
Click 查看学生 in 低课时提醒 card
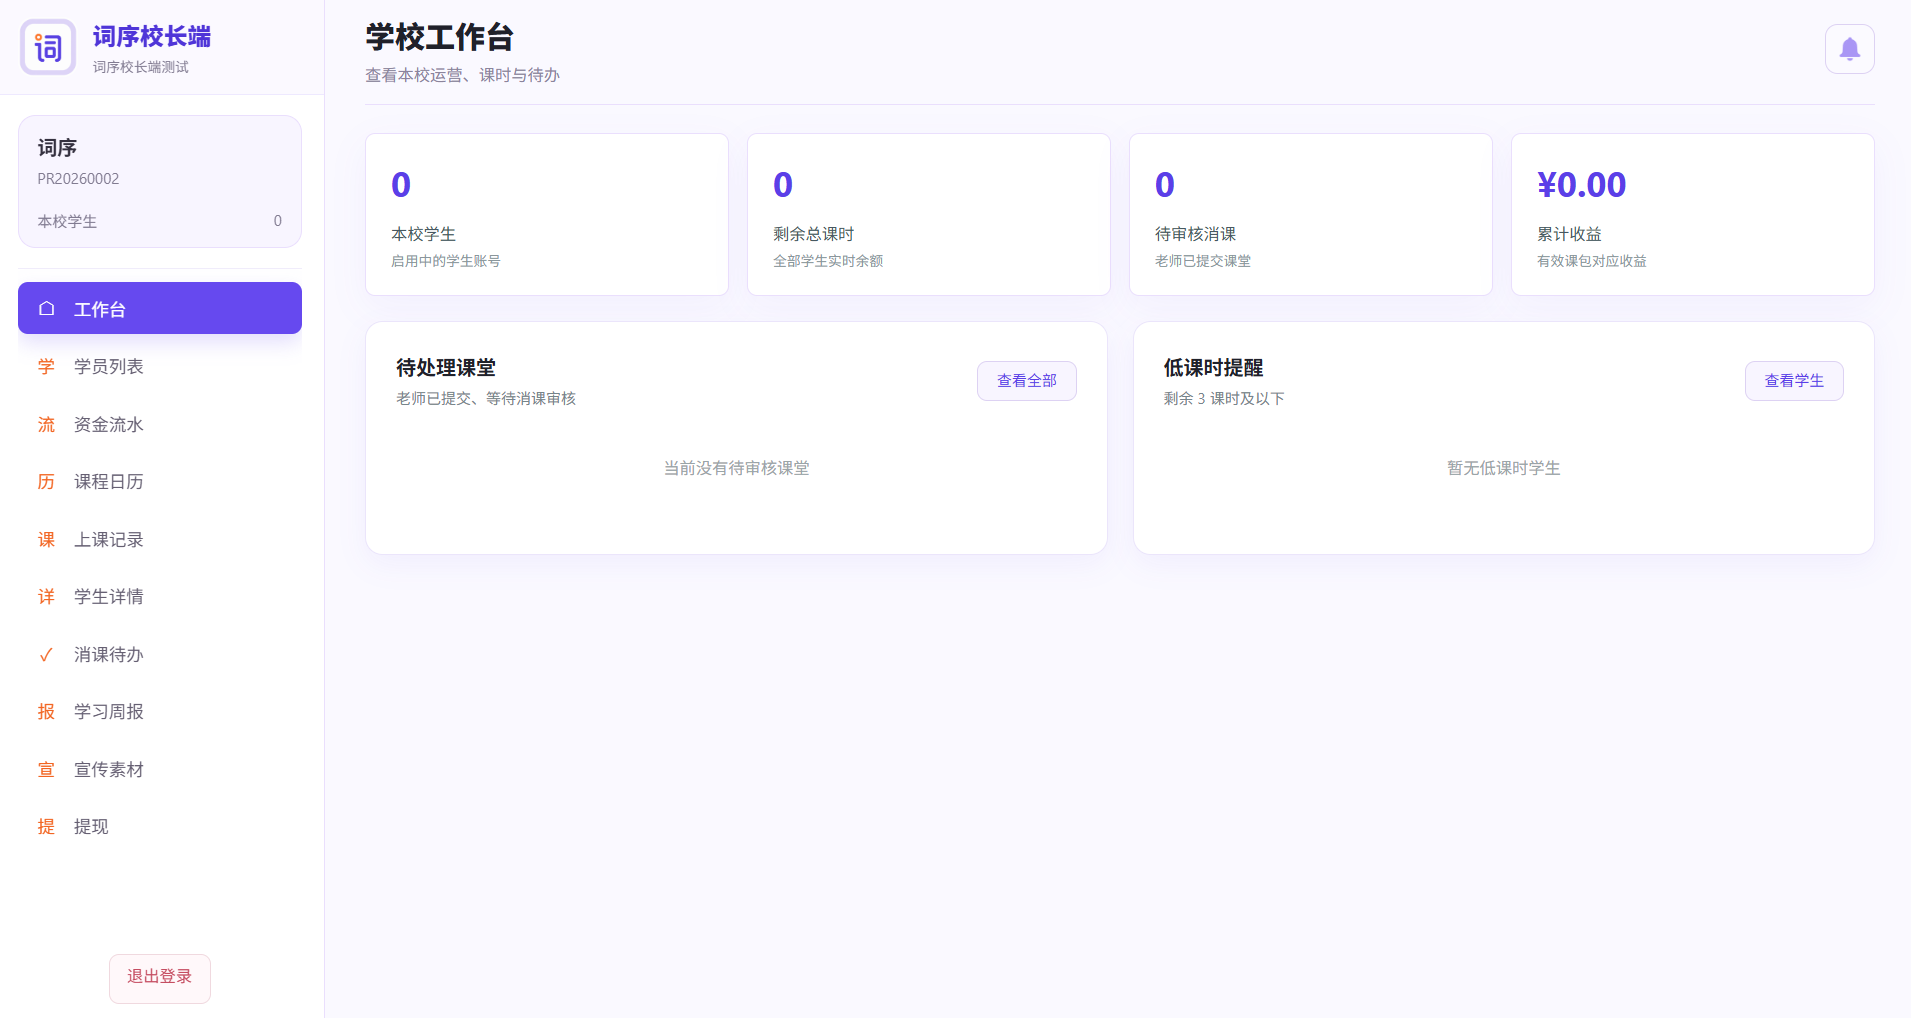(1794, 381)
